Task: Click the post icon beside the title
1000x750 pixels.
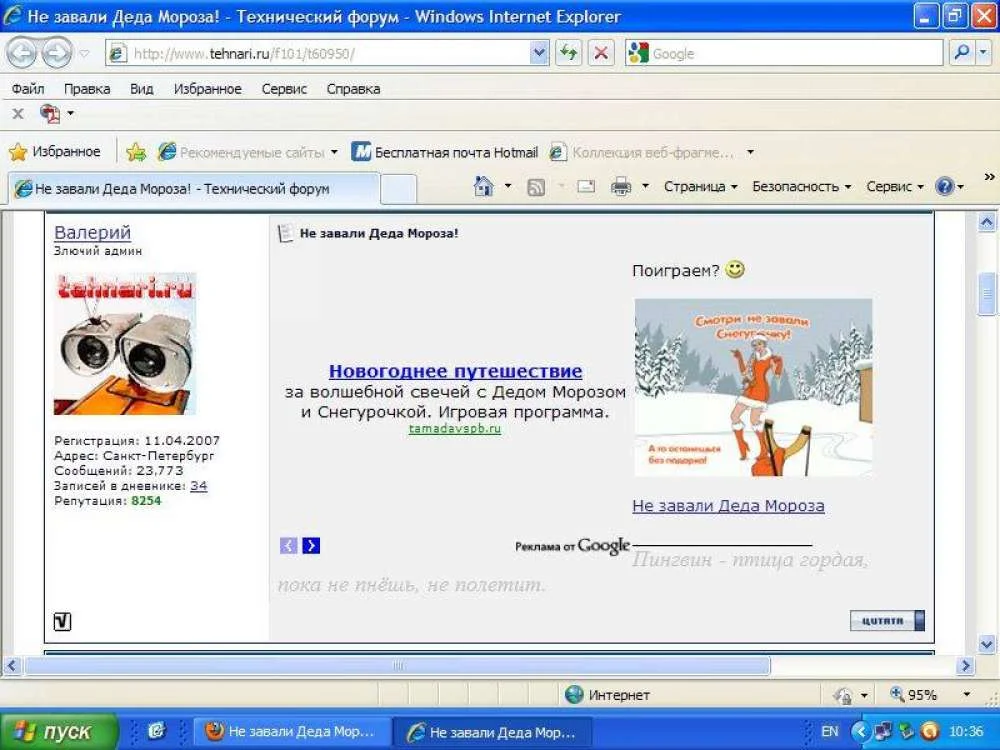Action: tap(285, 233)
